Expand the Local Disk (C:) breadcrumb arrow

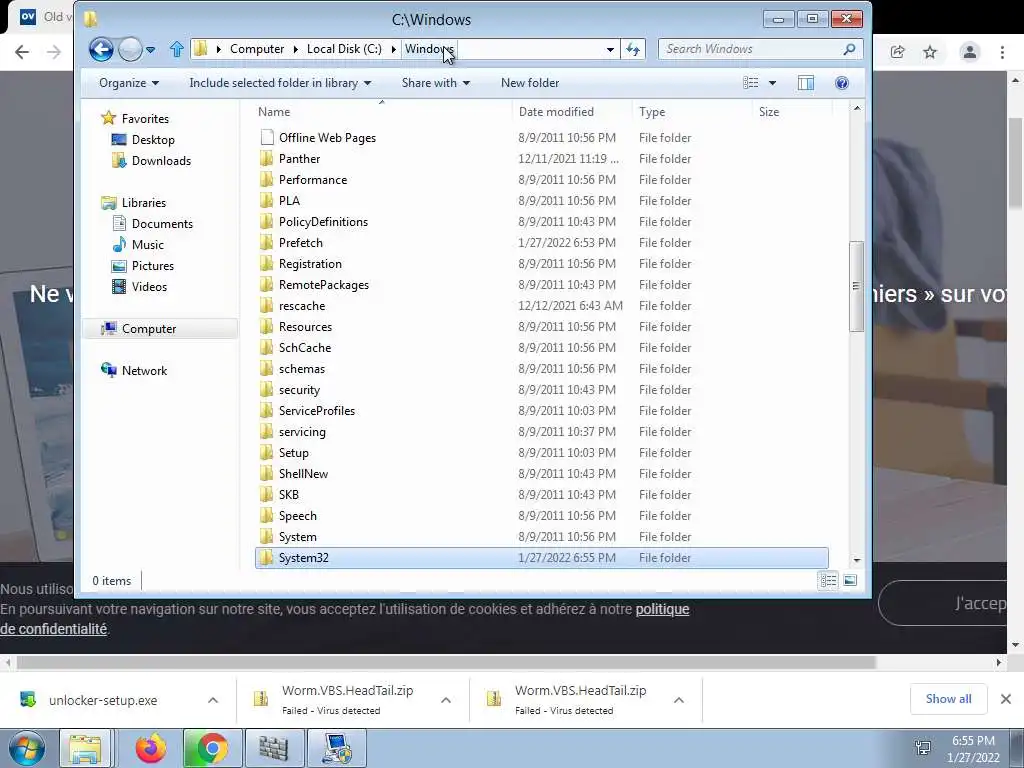[394, 50]
